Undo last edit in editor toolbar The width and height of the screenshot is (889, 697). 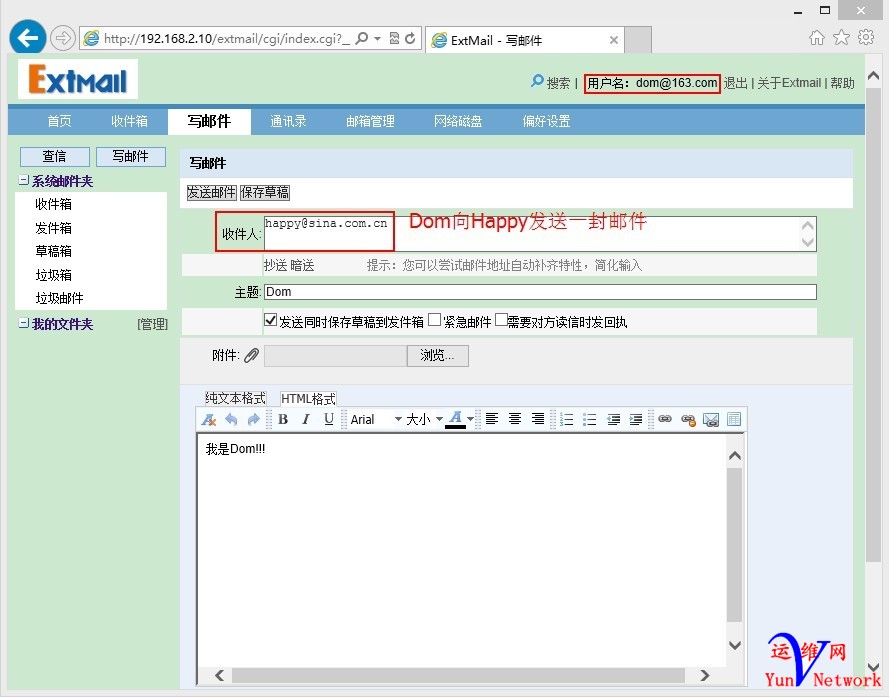(x=231, y=420)
